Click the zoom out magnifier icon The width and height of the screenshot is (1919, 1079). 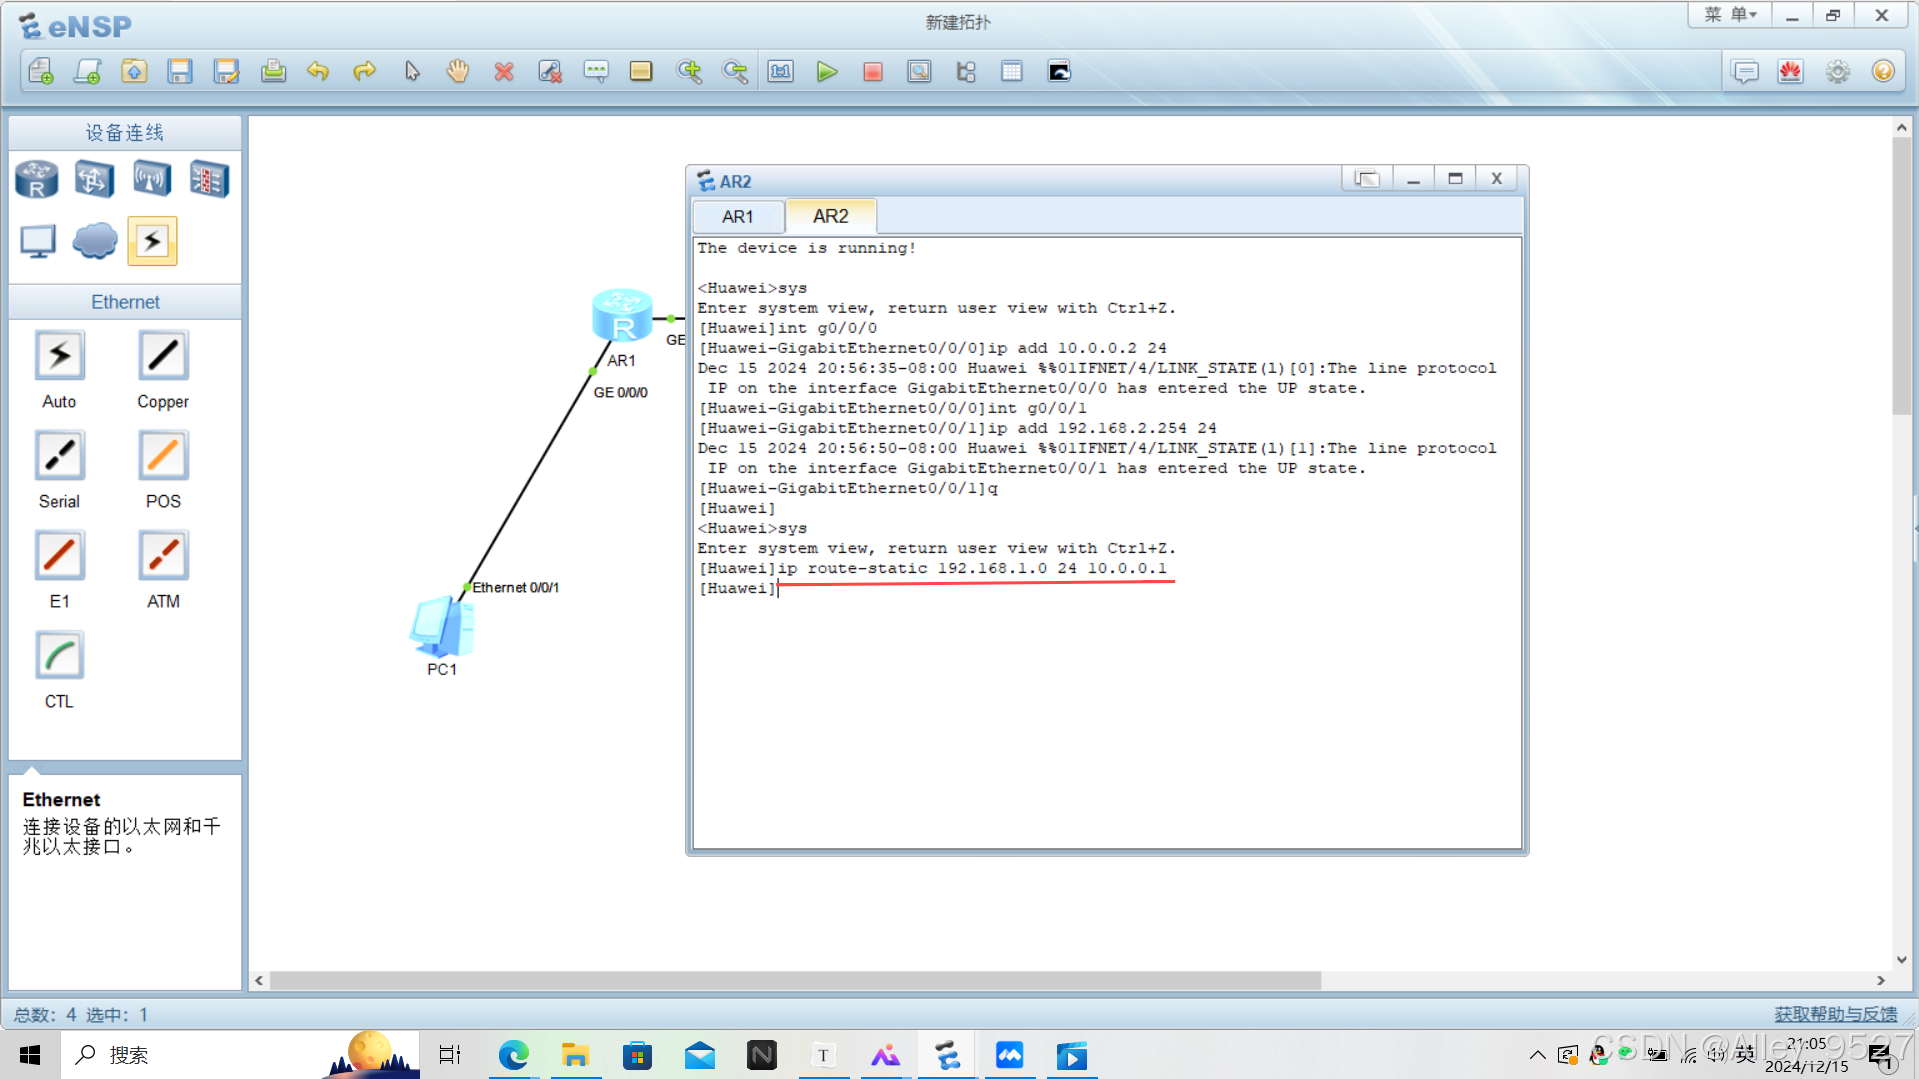point(735,71)
